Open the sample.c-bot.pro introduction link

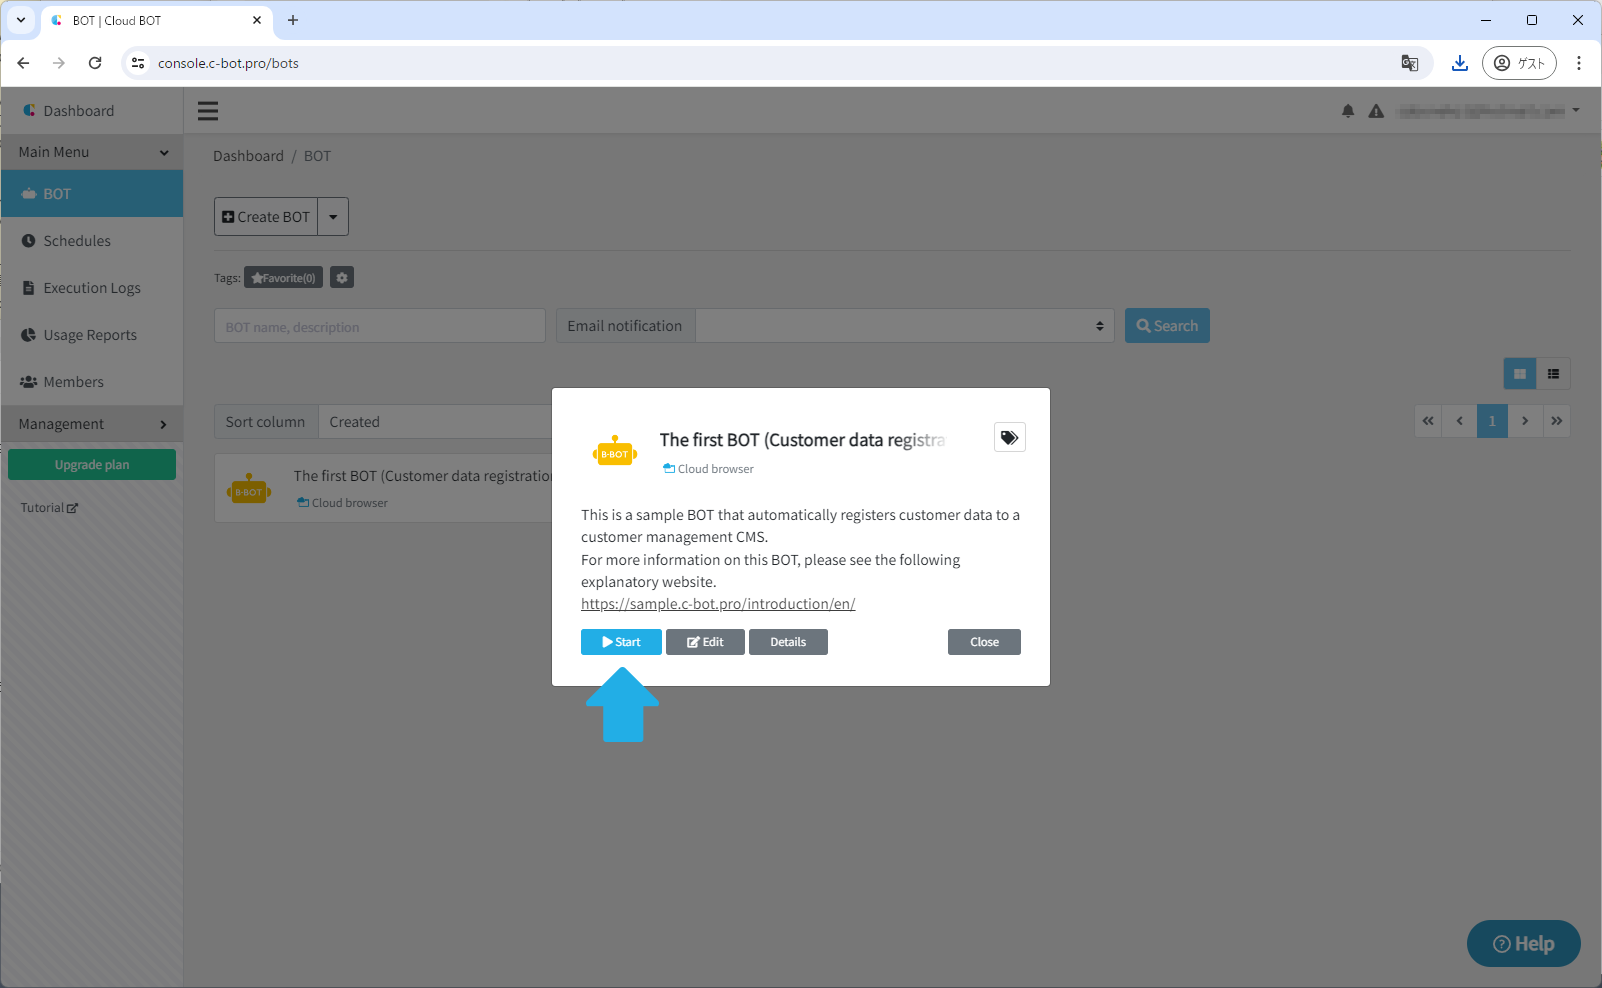coord(718,604)
